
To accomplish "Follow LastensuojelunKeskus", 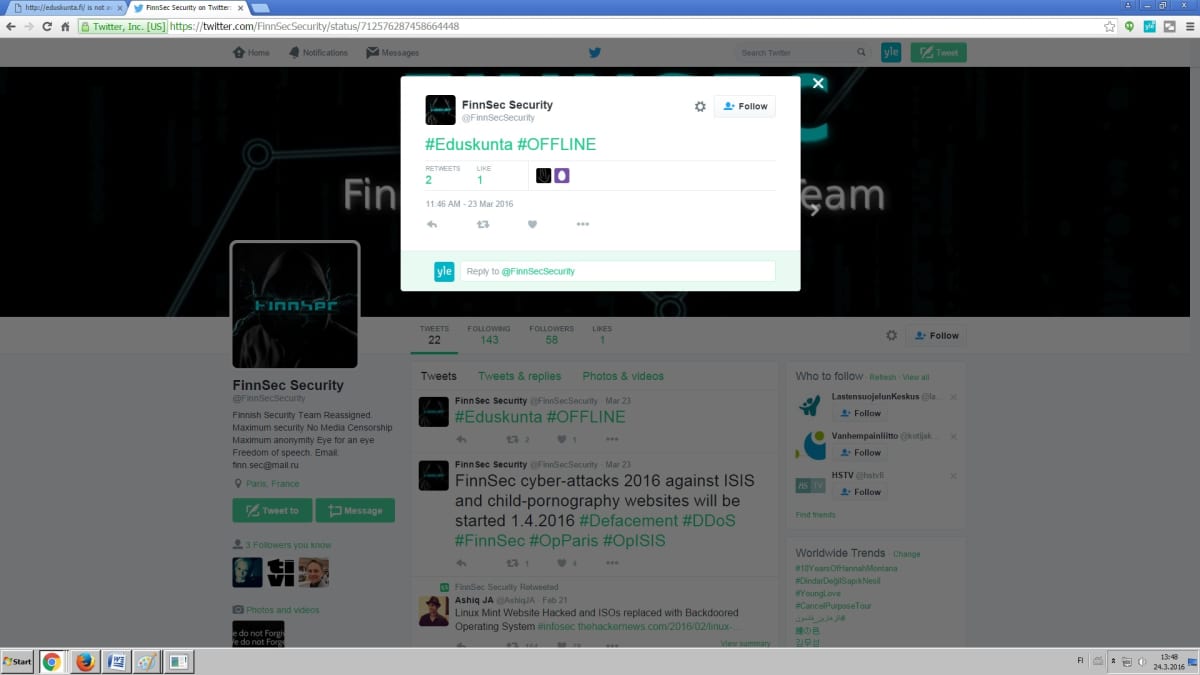I will (x=860, y=413).
